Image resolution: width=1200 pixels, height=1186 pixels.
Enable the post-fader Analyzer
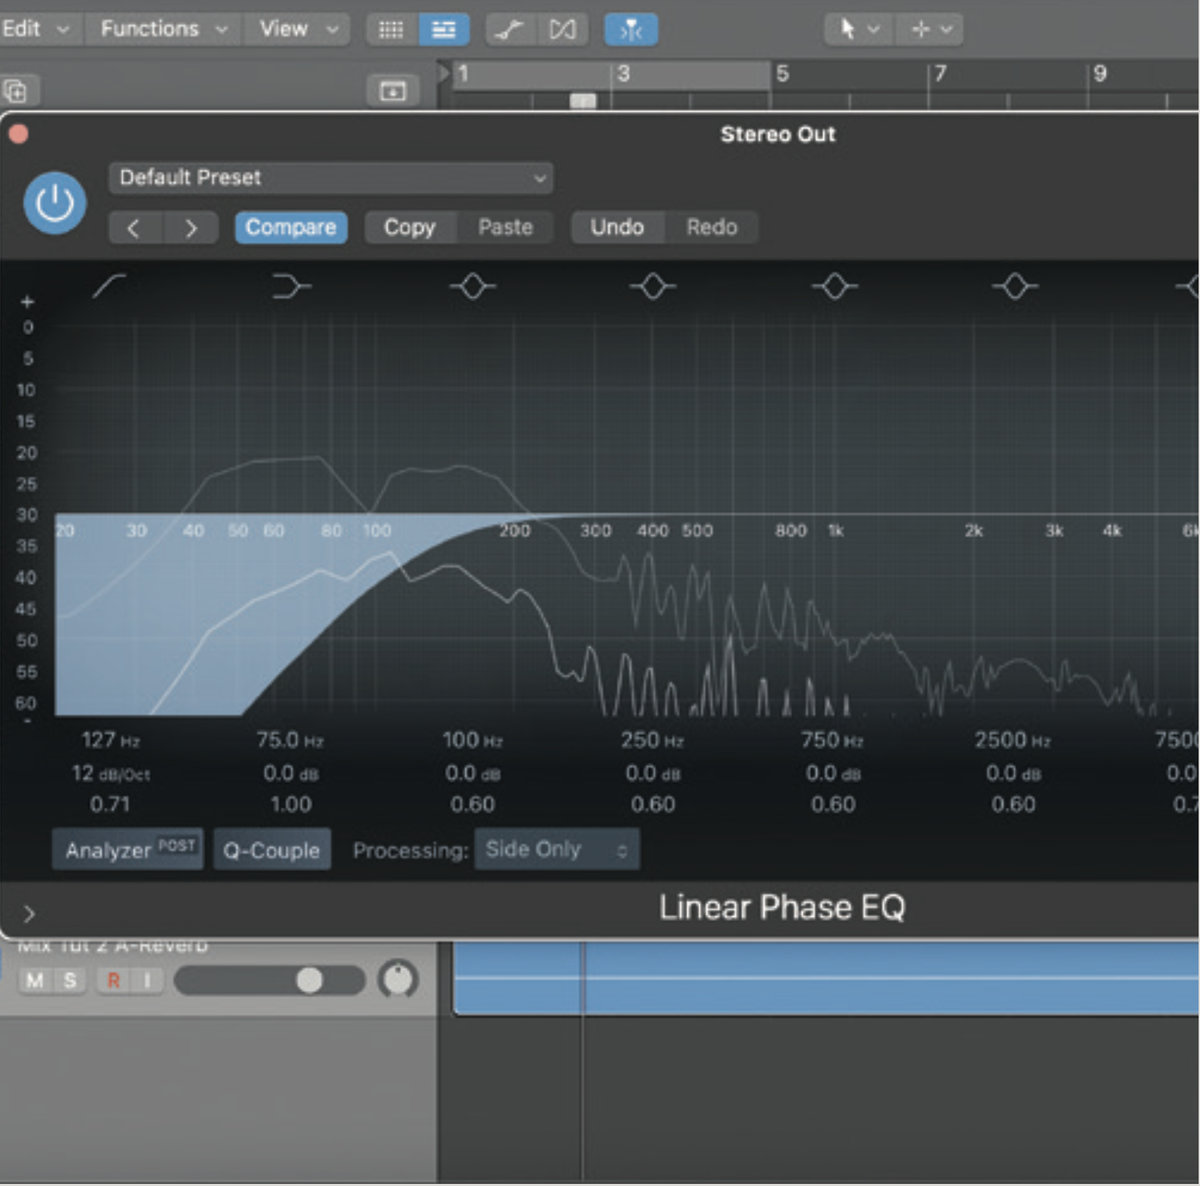(x=126, y=849)
